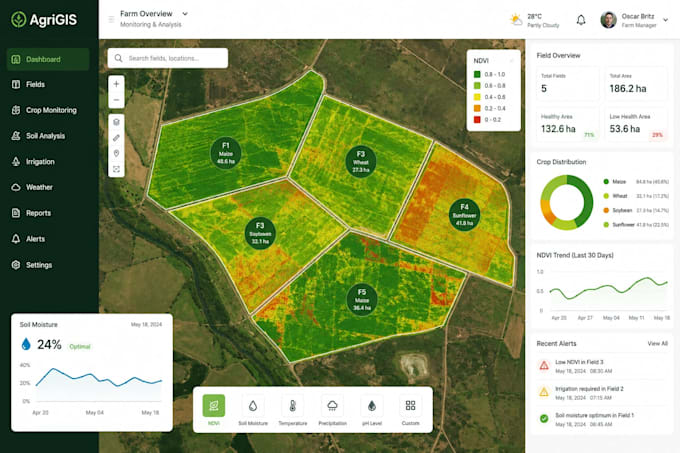Select the F3 Wheat field marker
680x453 pixels.
361,162
